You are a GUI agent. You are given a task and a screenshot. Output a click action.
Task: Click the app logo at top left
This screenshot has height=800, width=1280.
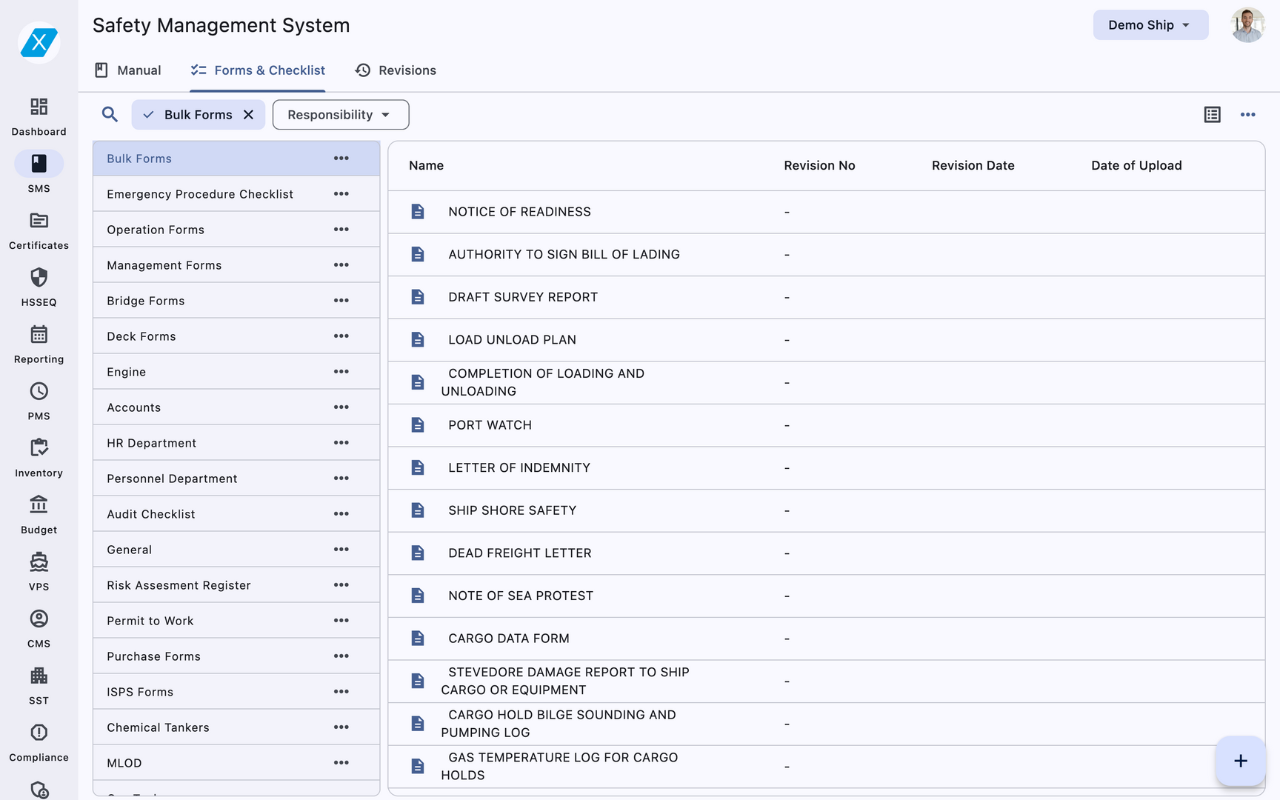pos(39,42)
